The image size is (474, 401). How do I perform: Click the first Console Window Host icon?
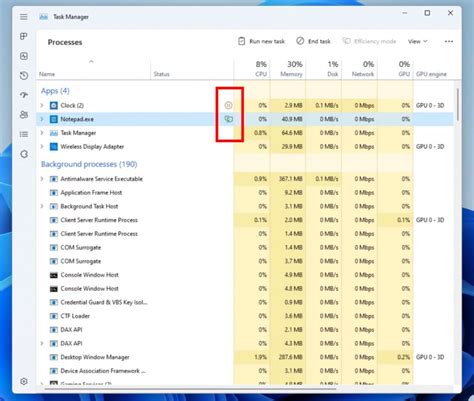tap(53, 275)
